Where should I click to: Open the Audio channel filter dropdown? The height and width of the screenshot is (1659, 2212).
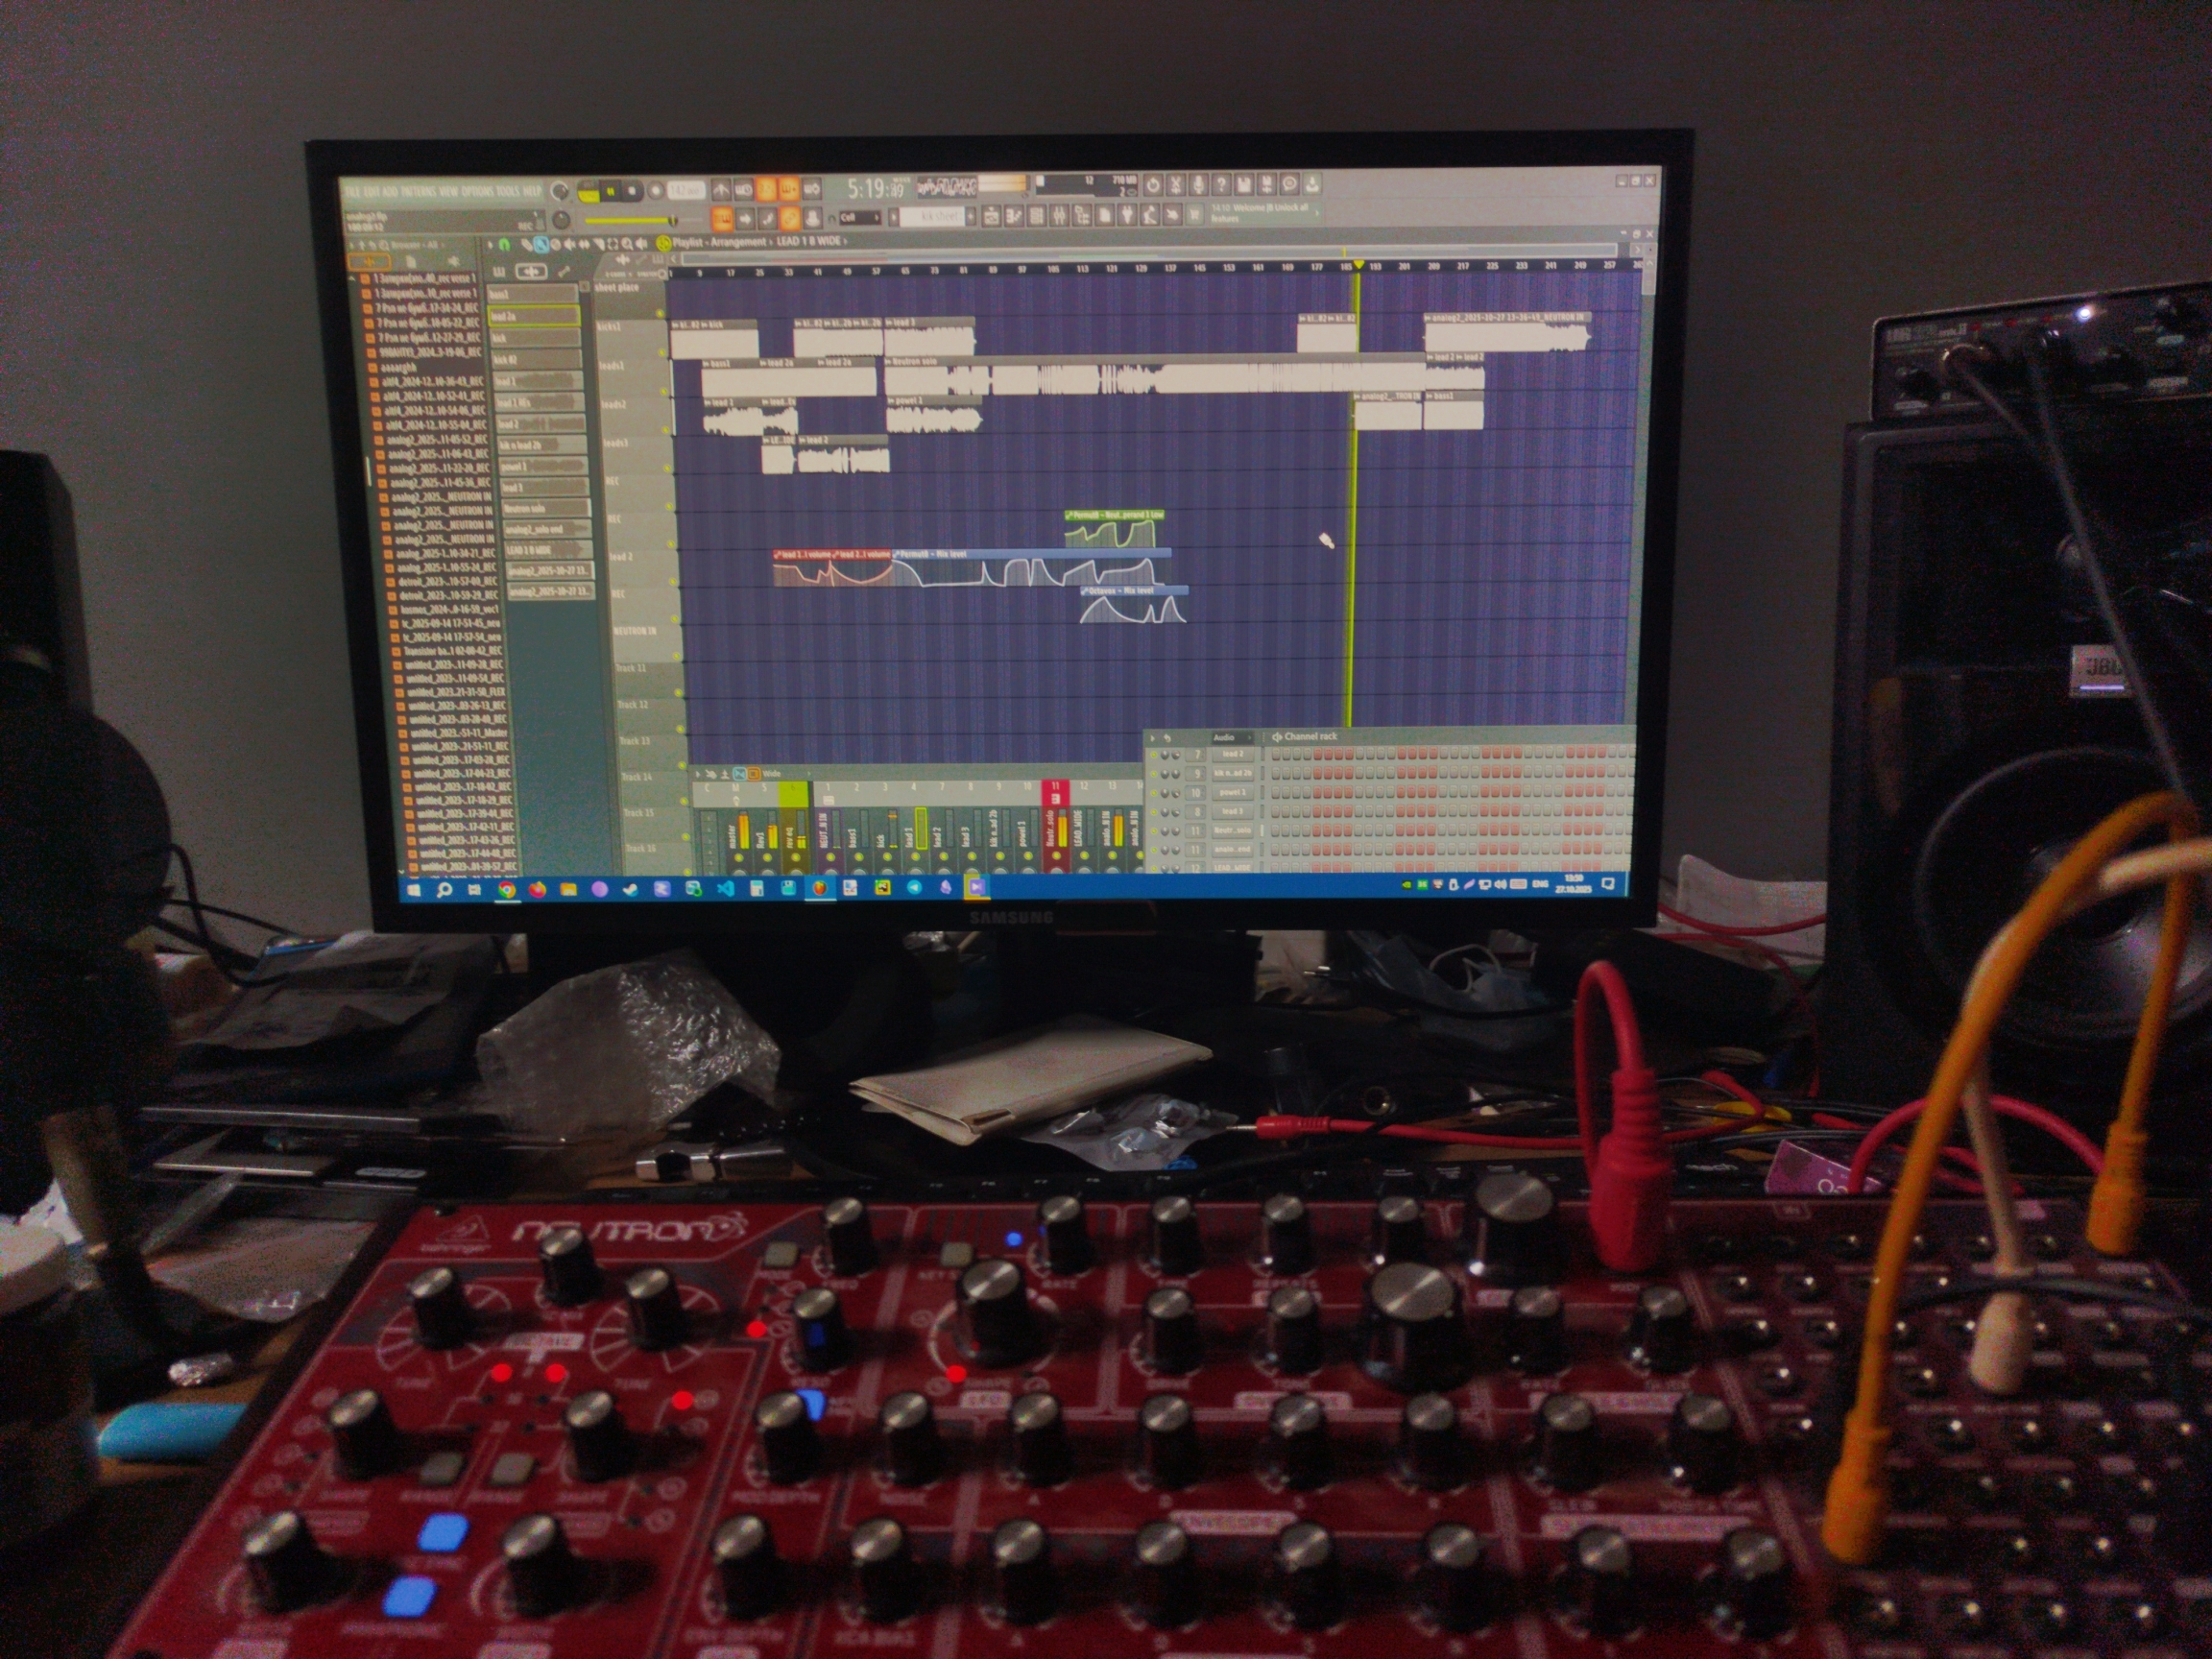1233,738
